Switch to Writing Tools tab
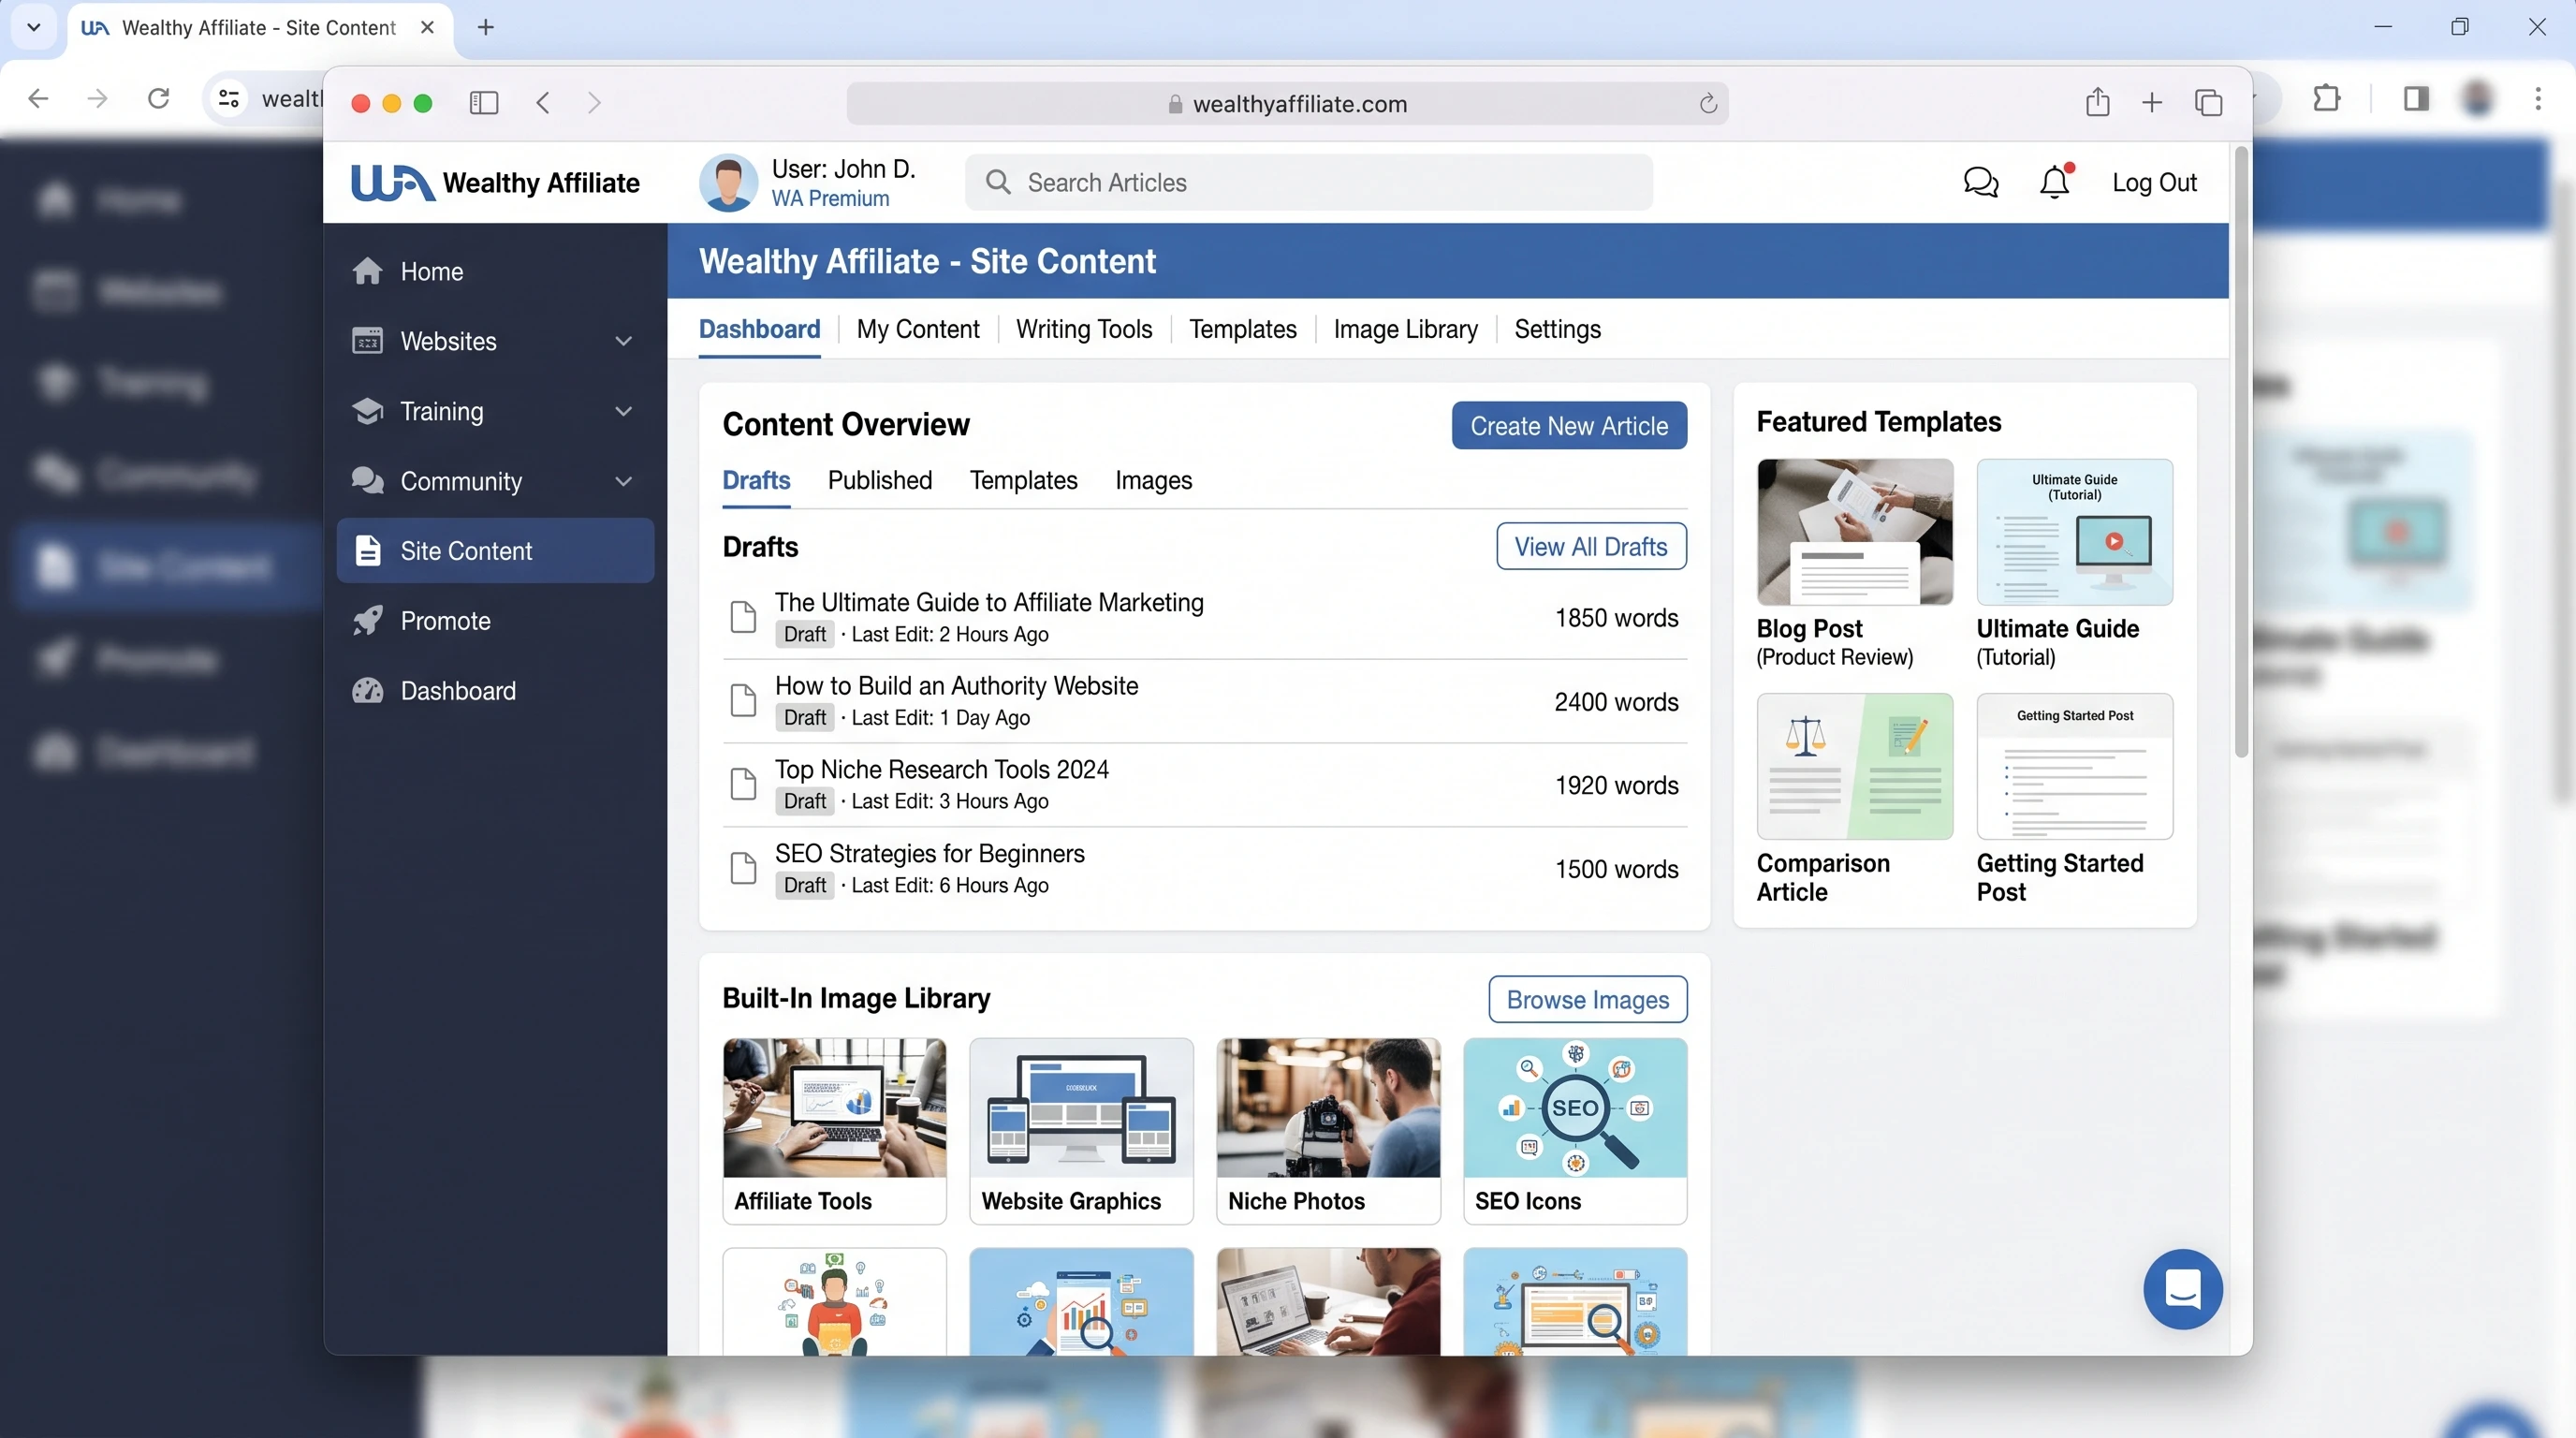This screenshot has height=1438, width=2576. (1084, 329)
